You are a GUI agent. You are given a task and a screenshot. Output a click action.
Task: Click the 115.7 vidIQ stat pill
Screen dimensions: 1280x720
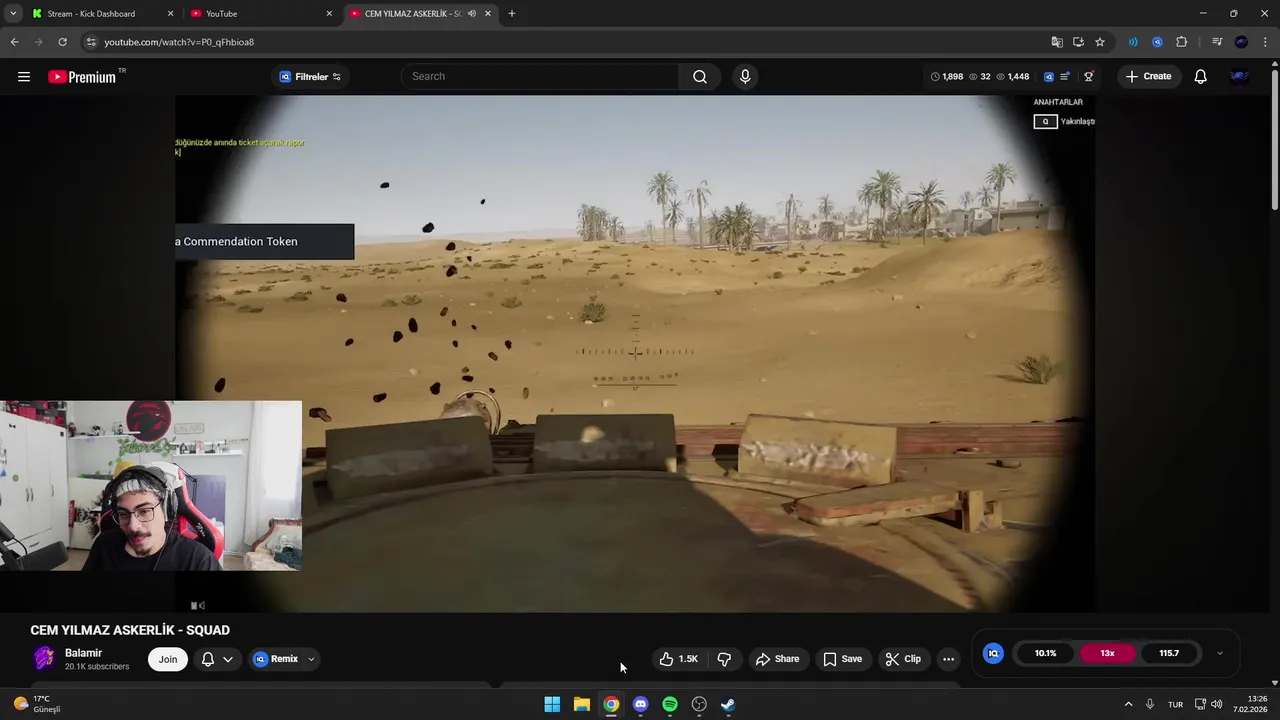(x=1169, y=653)
